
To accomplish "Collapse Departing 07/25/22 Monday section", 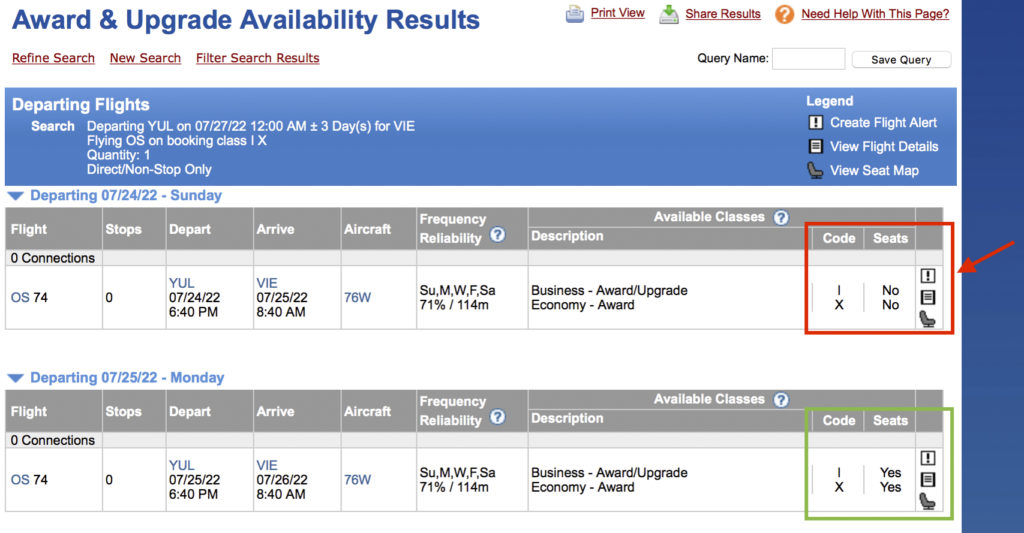I will pos(15,378).
